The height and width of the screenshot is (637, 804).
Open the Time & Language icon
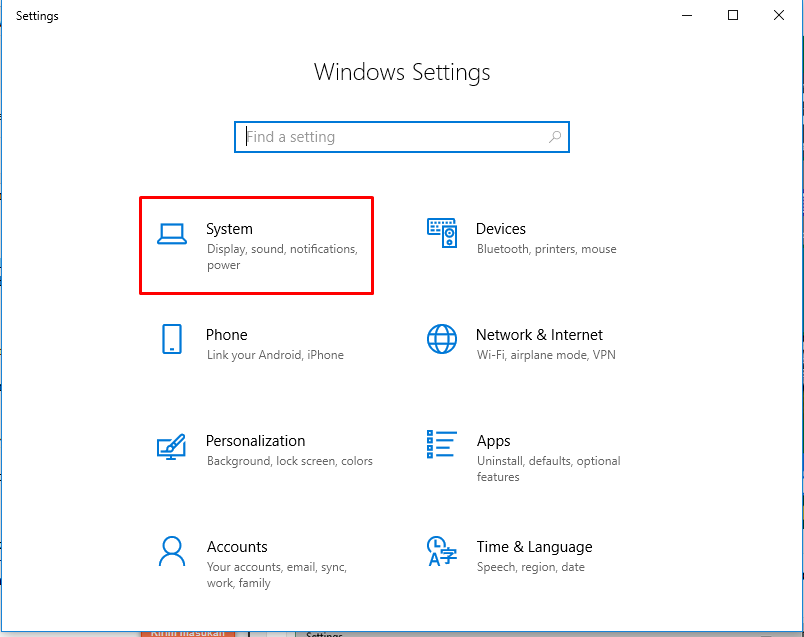coord(441,551)
